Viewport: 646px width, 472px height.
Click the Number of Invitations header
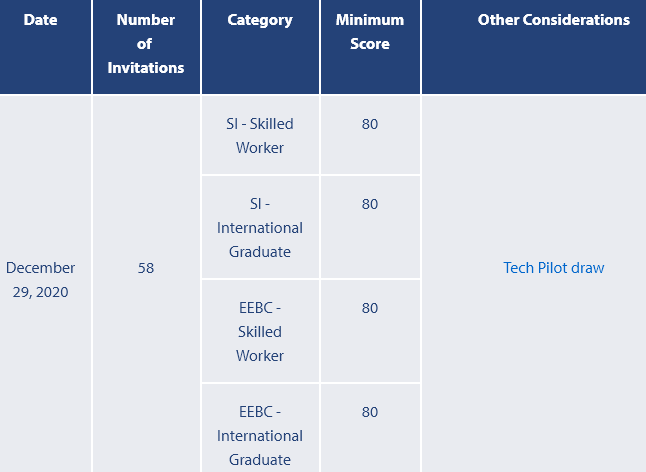coord(146,44)
